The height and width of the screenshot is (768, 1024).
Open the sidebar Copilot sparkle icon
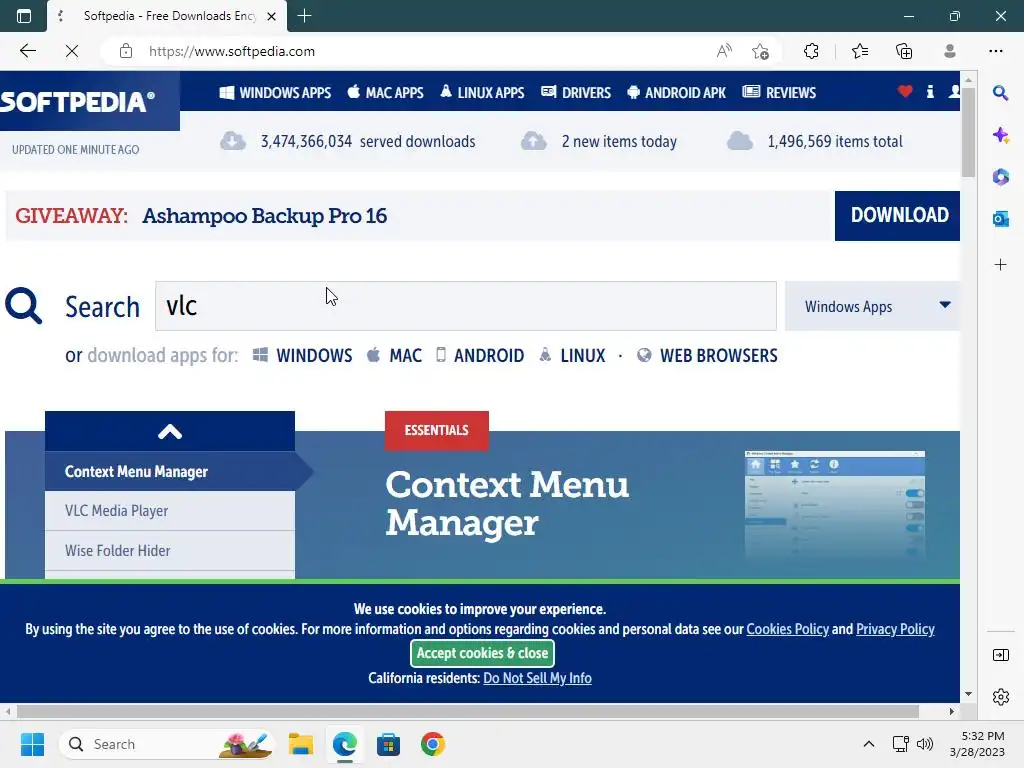pos(1000,135)
